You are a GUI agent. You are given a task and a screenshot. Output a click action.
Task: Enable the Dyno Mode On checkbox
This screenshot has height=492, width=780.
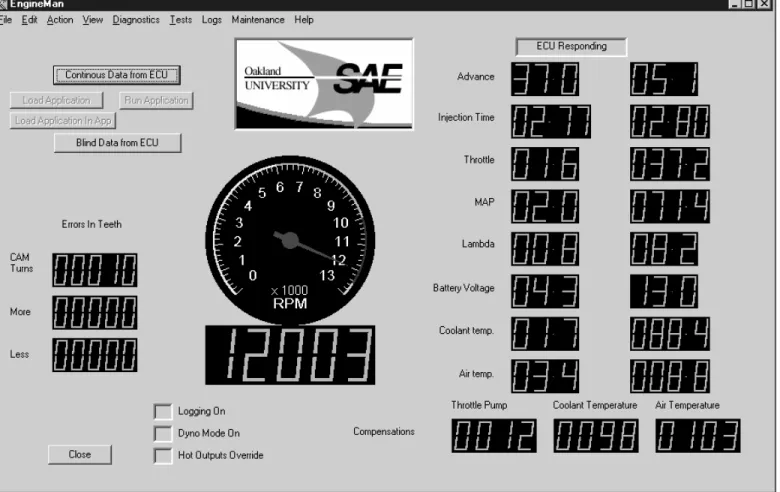click(x=163, y=433)
